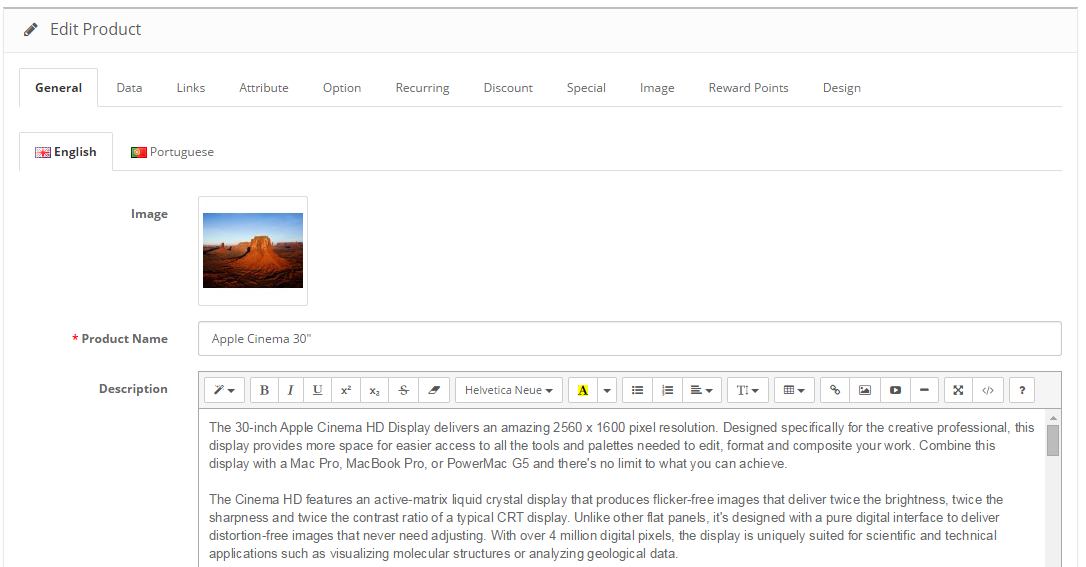Viewport: 1086px width, 567px height.
Task: Open the Discount tab
Action: coord(508,88)
